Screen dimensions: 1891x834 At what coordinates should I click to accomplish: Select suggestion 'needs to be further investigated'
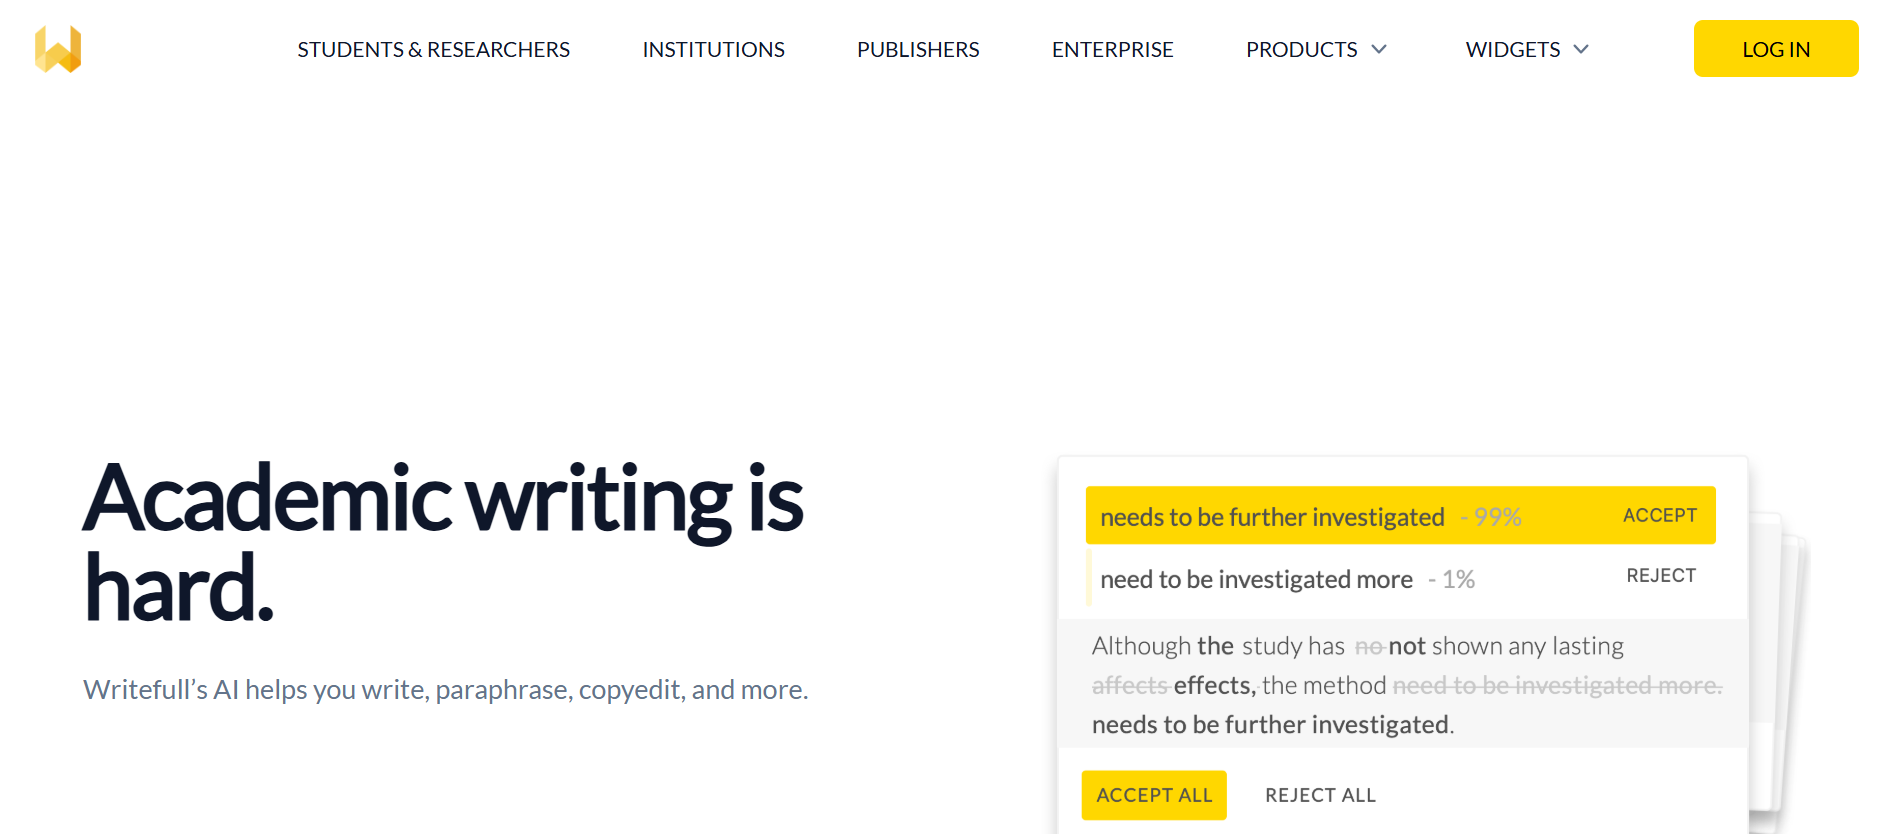1272,517
